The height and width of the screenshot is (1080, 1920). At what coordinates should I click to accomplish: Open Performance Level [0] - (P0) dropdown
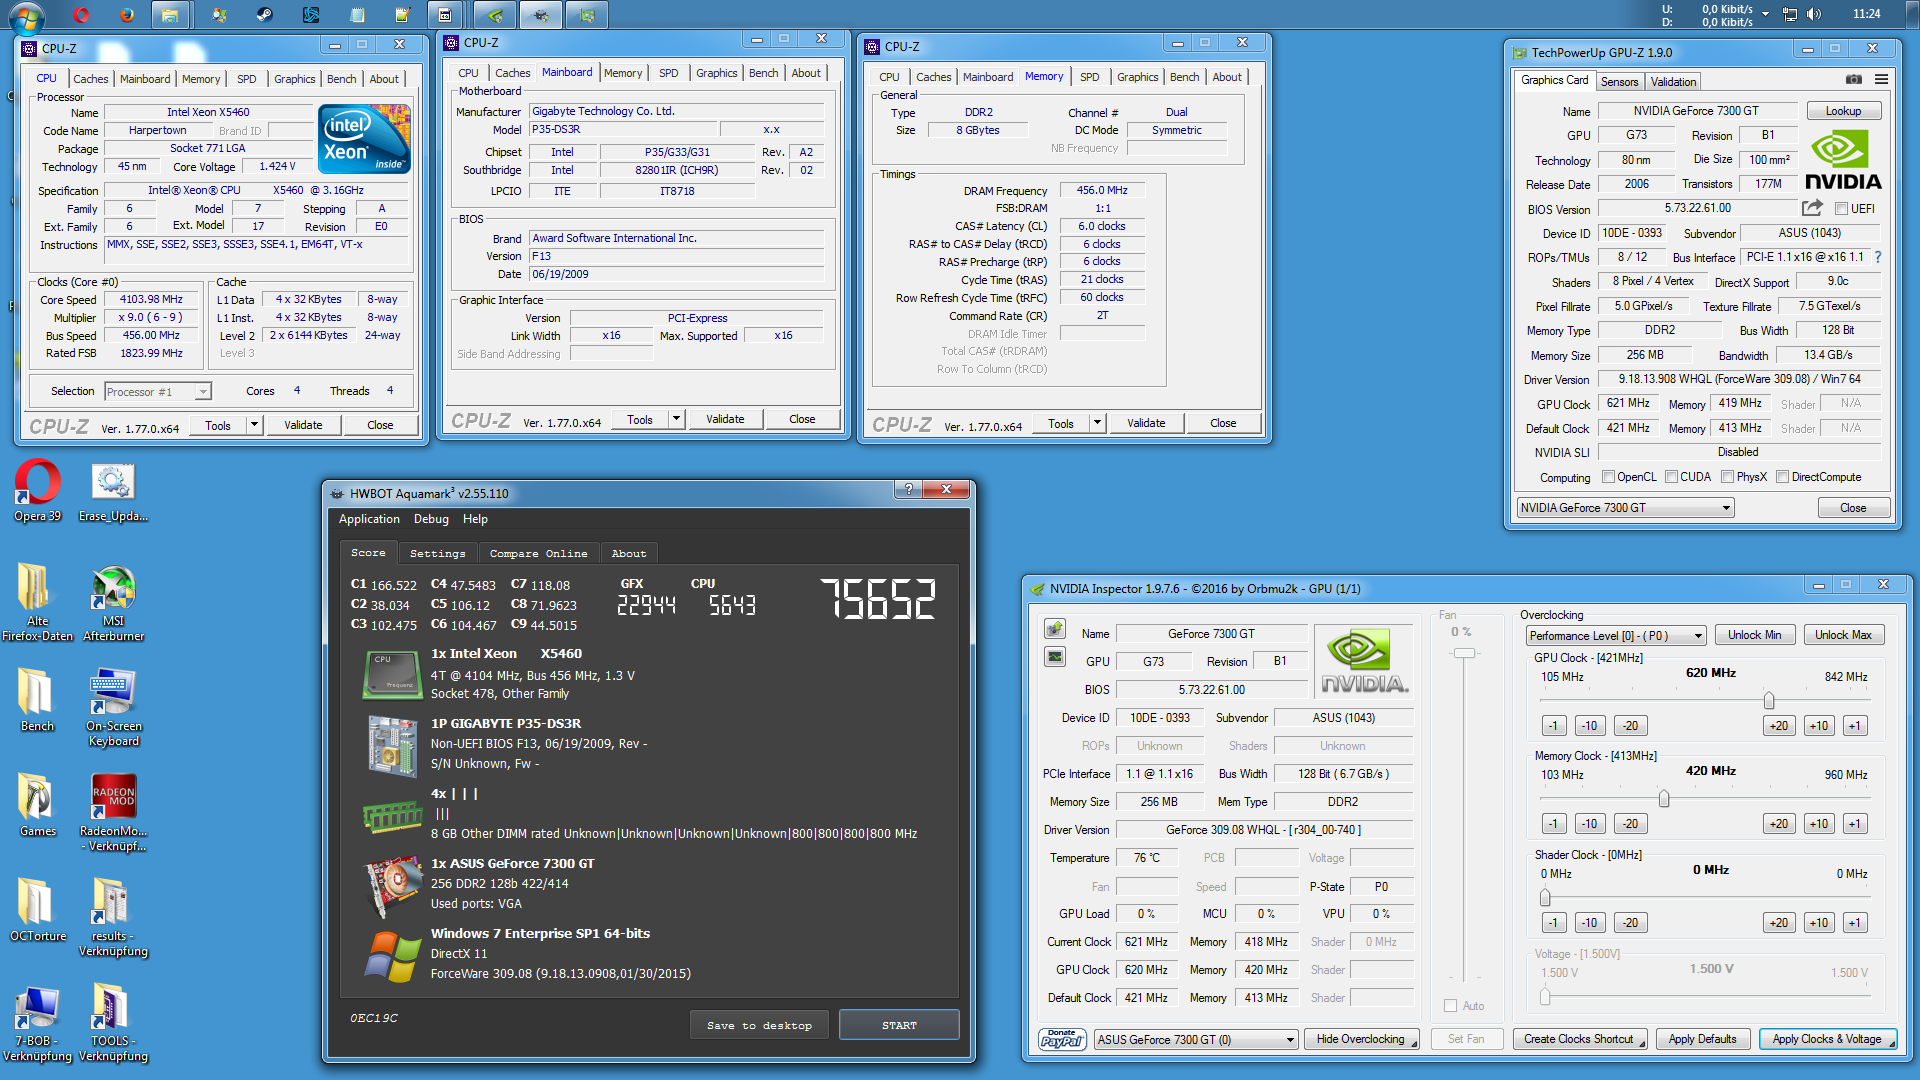coord(1616,635)
